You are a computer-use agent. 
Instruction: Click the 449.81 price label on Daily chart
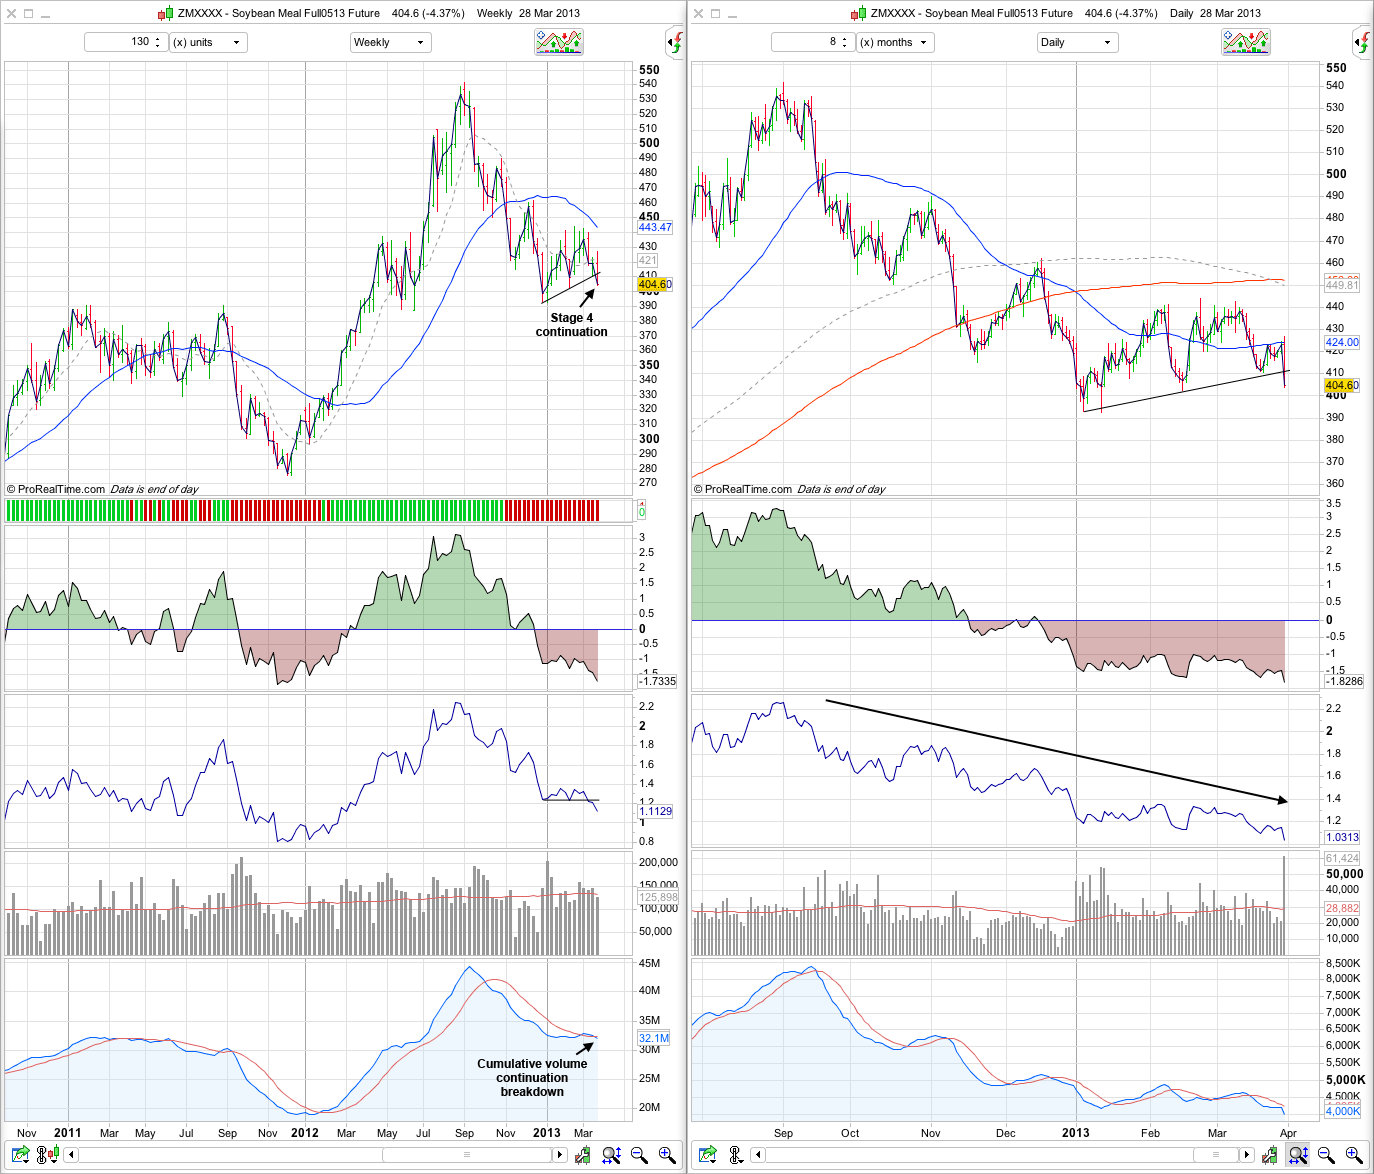point(1342,285)
